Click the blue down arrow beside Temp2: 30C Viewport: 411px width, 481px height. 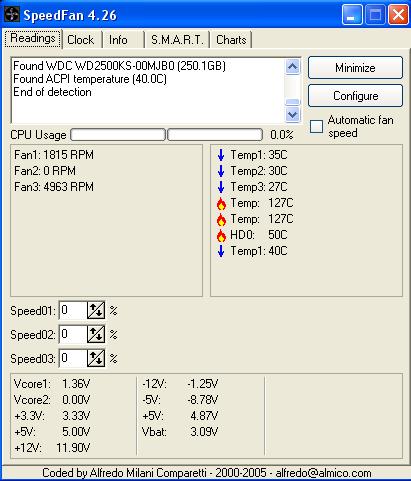221,171
